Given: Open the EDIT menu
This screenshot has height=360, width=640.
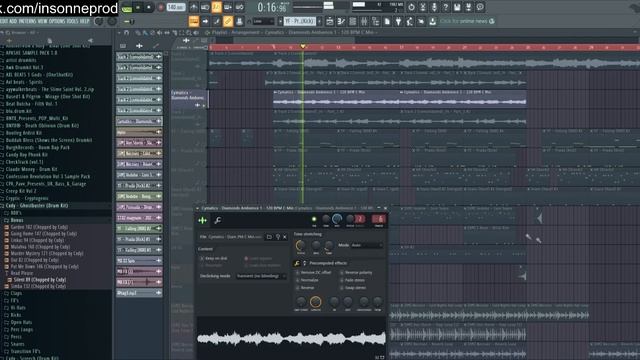Looking at the screenshot, I should pos(4,21).
